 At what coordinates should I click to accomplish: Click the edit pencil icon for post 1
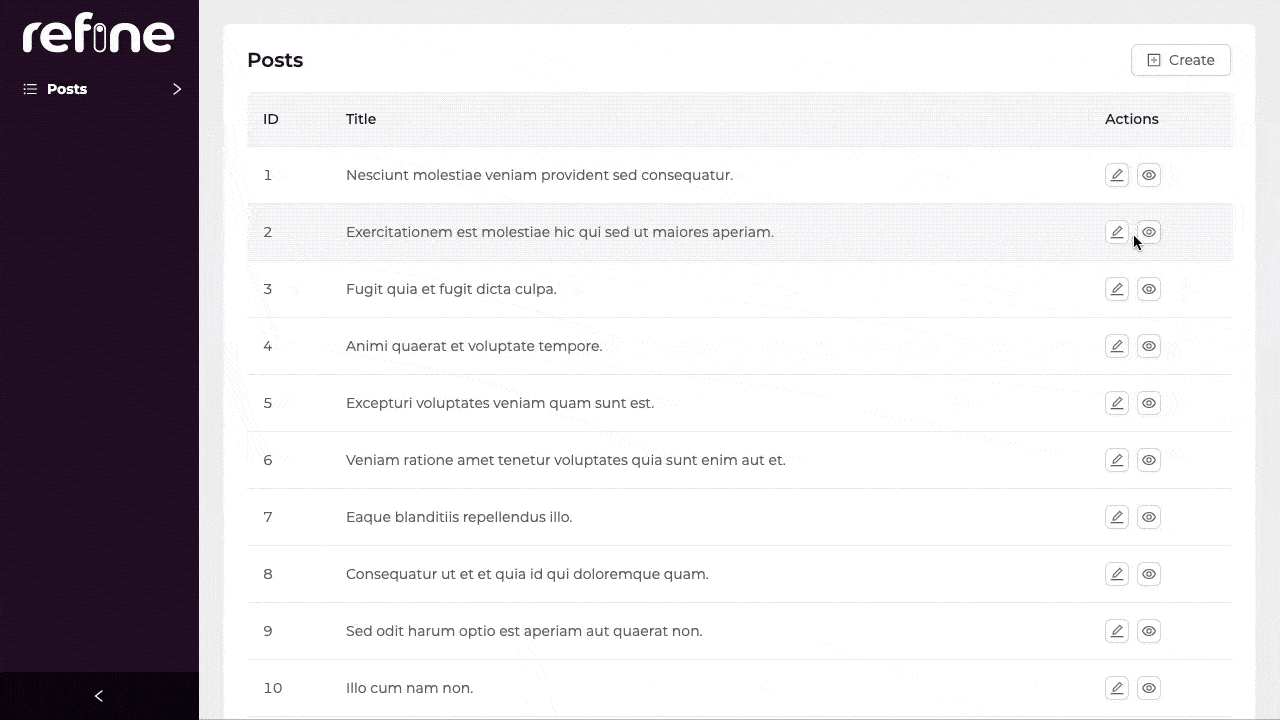[1117, 175]
